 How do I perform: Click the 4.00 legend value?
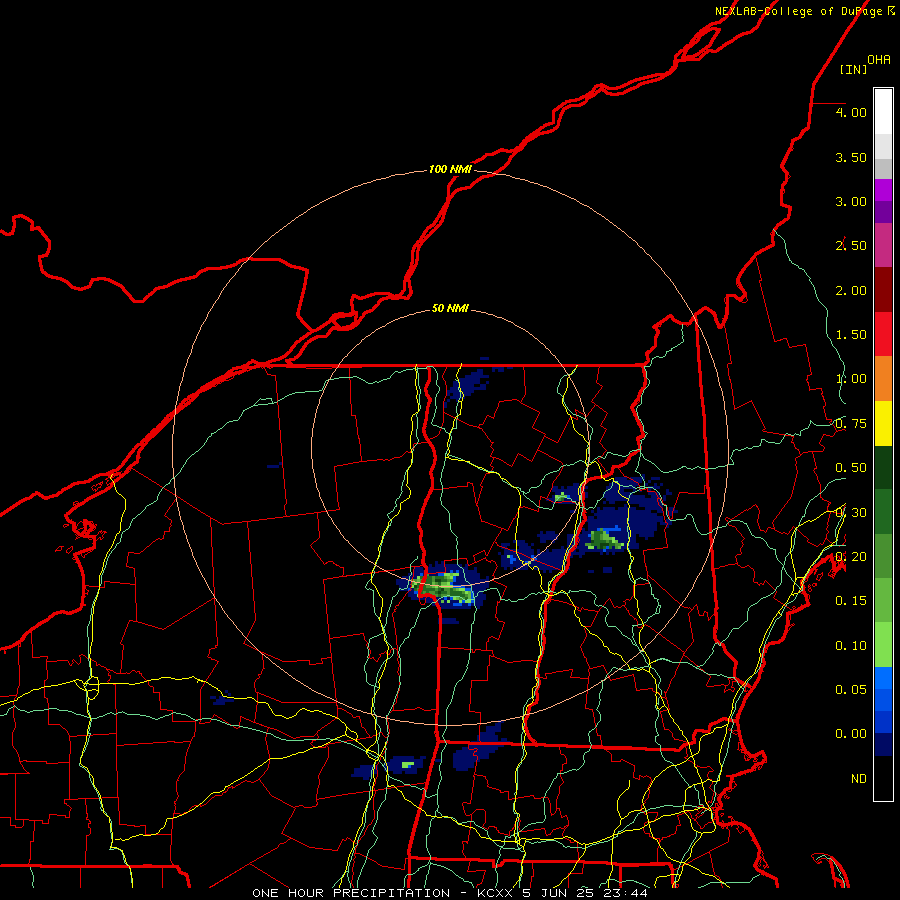(x=851, y=112)
